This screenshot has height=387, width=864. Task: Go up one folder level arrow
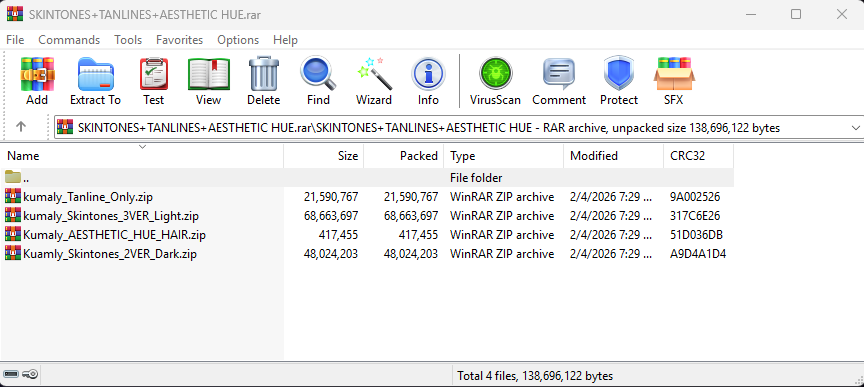(21, 127)
